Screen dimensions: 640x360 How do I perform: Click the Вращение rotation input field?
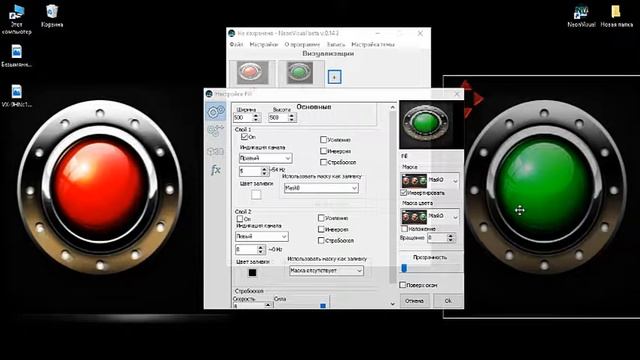[437, 238]
